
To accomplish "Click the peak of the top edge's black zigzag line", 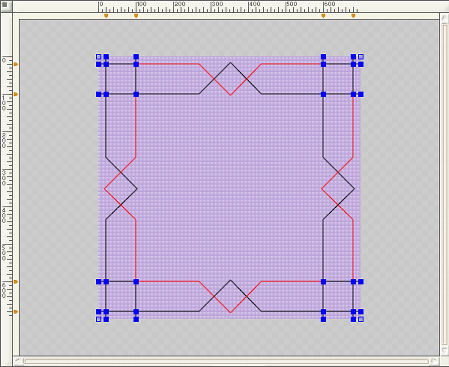I will (x=230, y=62).
